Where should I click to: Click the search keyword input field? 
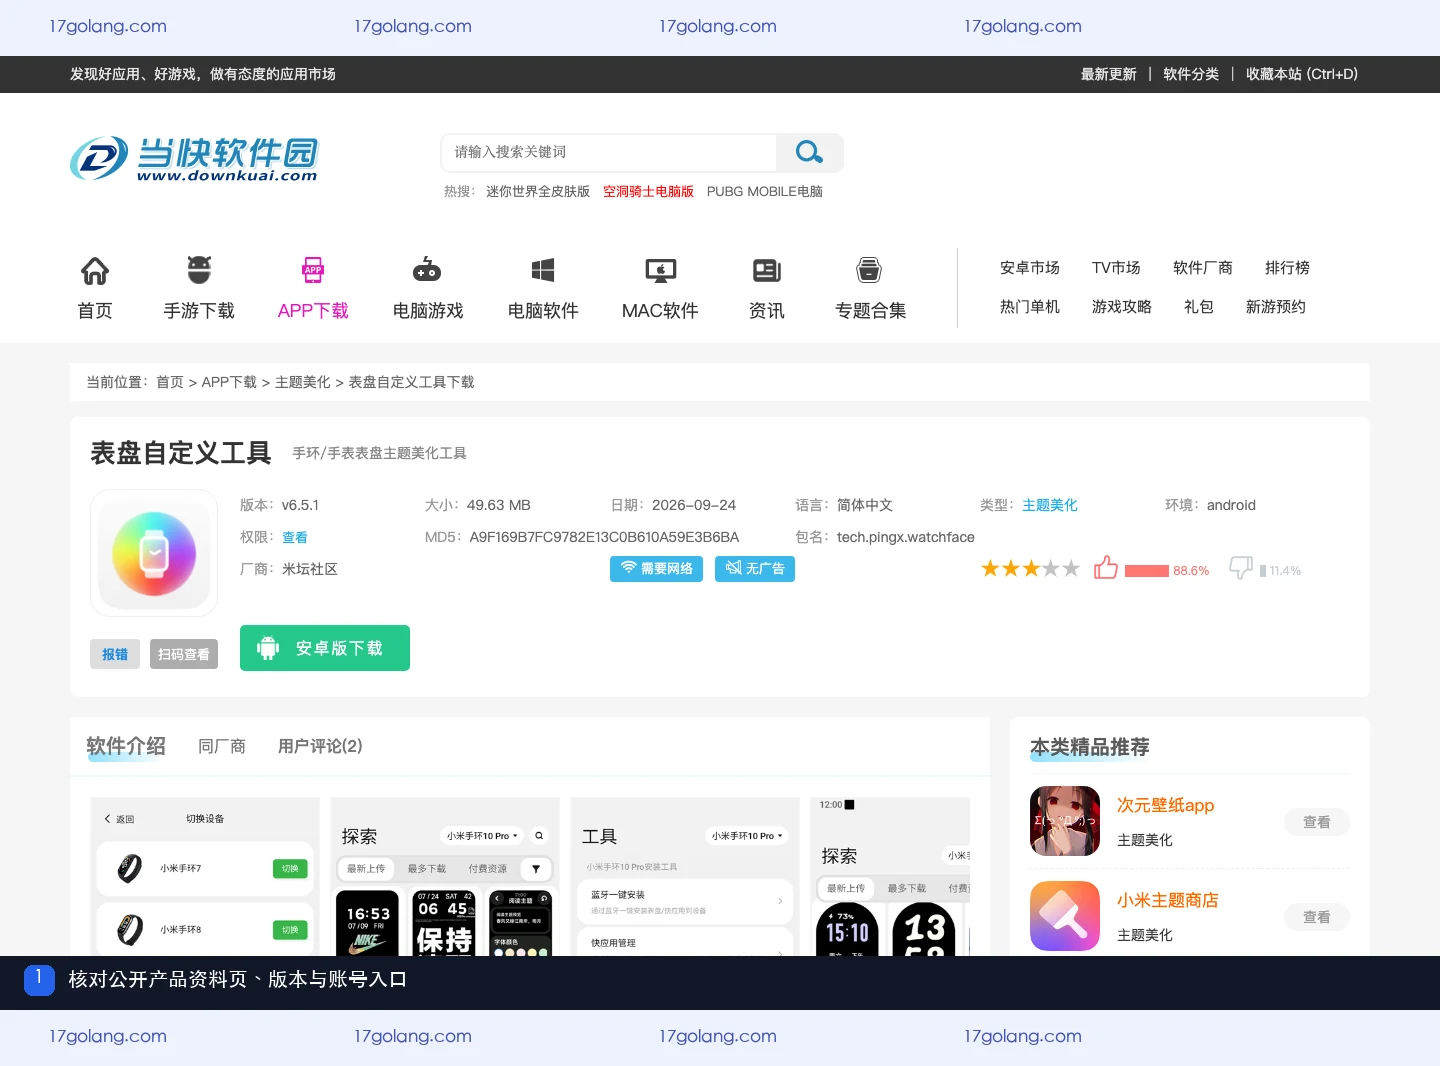(609, 152)
